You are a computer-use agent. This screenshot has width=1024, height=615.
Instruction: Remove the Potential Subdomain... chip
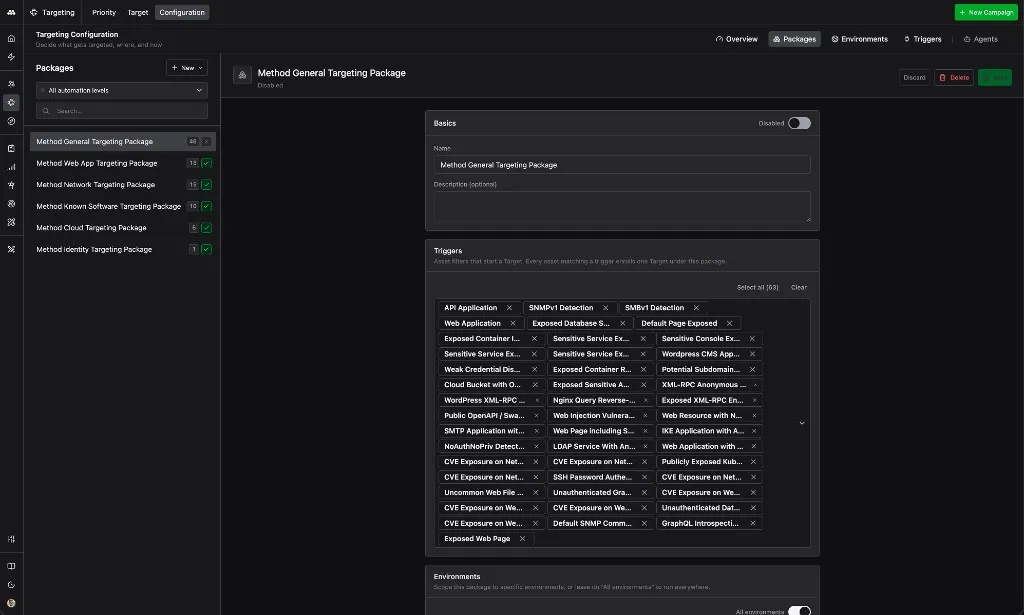tap(752, 370)
